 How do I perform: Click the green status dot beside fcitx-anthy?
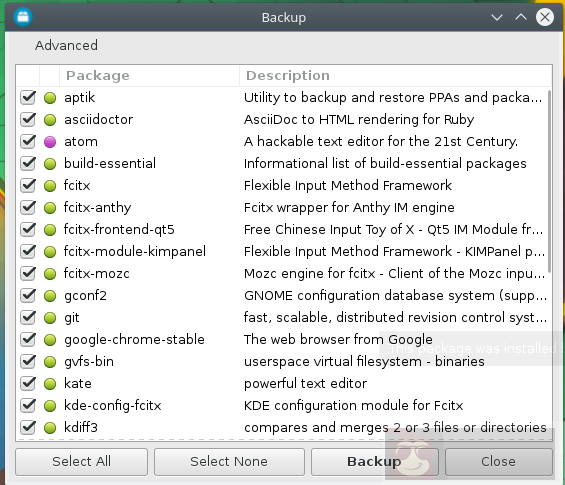[x=50, y=208]
